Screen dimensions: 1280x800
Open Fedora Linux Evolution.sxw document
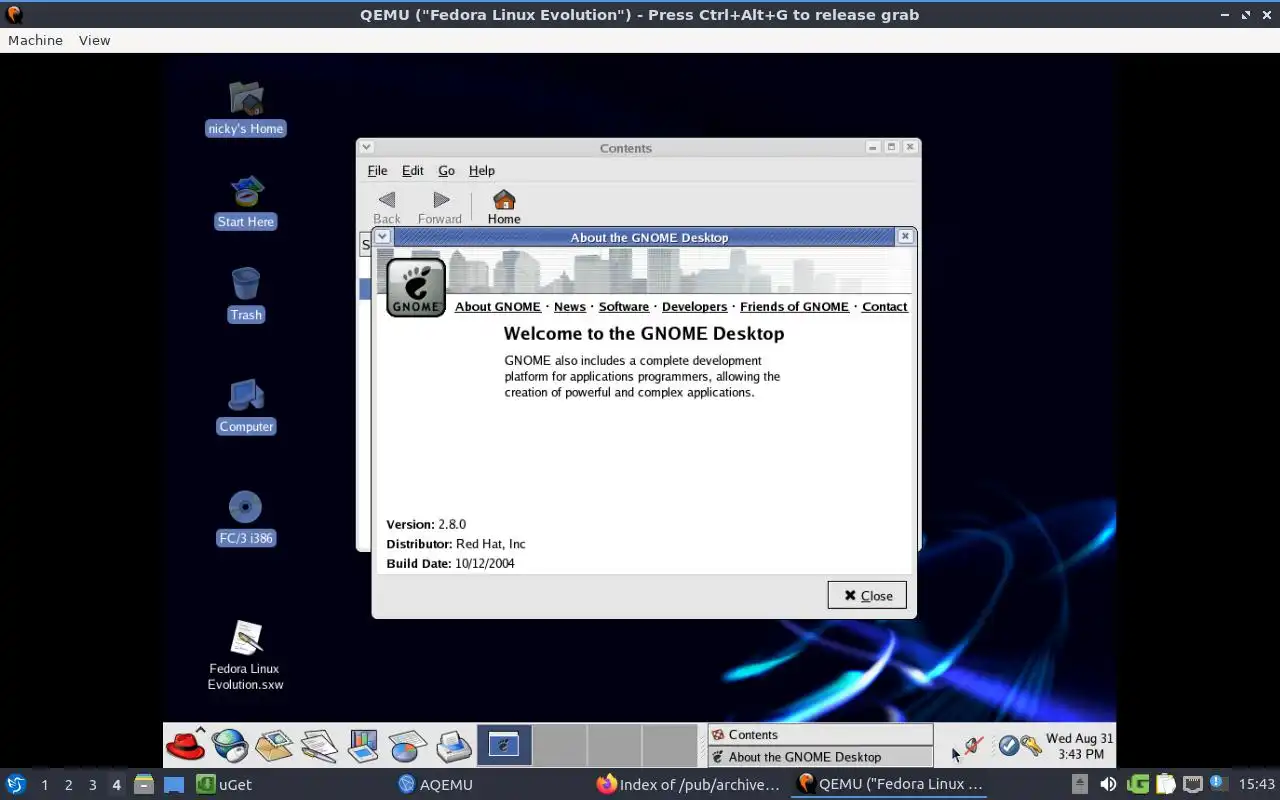click(246, 655)
